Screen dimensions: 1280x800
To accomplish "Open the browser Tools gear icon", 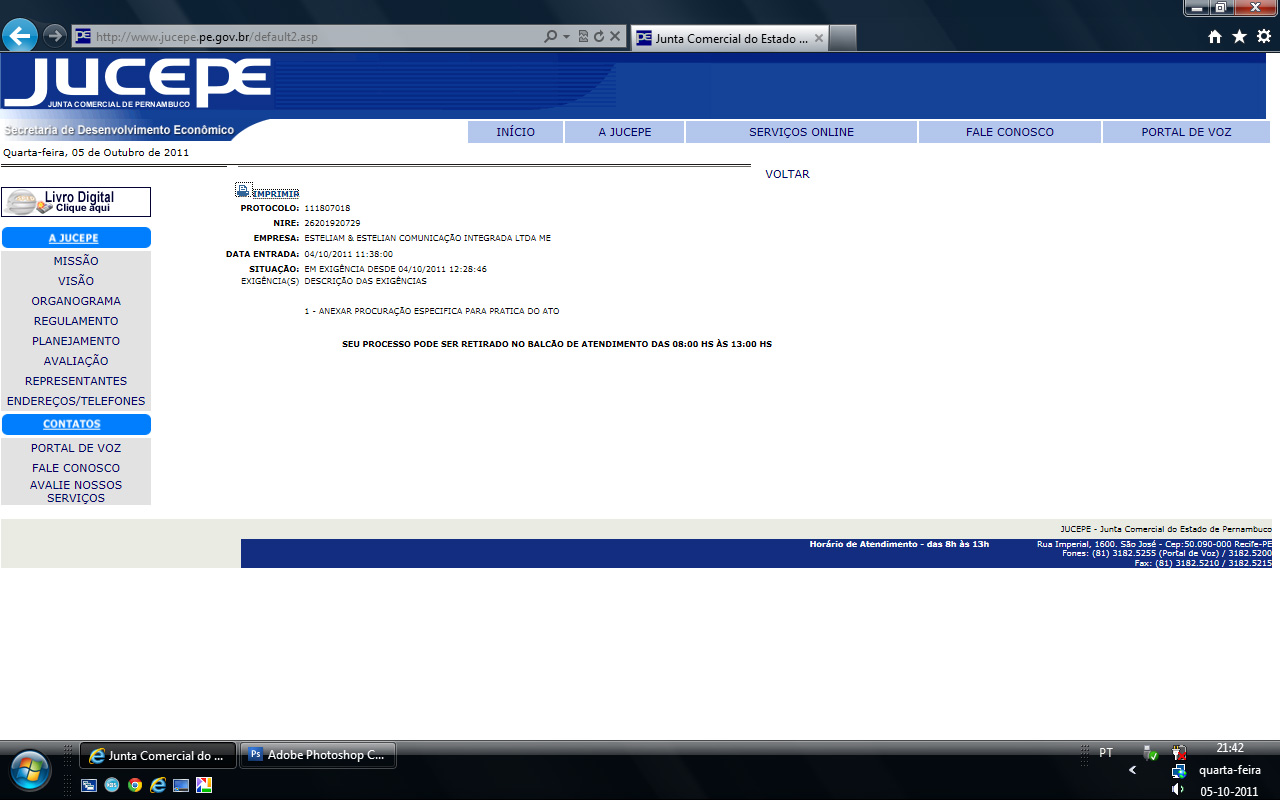I will (1264, 37).
